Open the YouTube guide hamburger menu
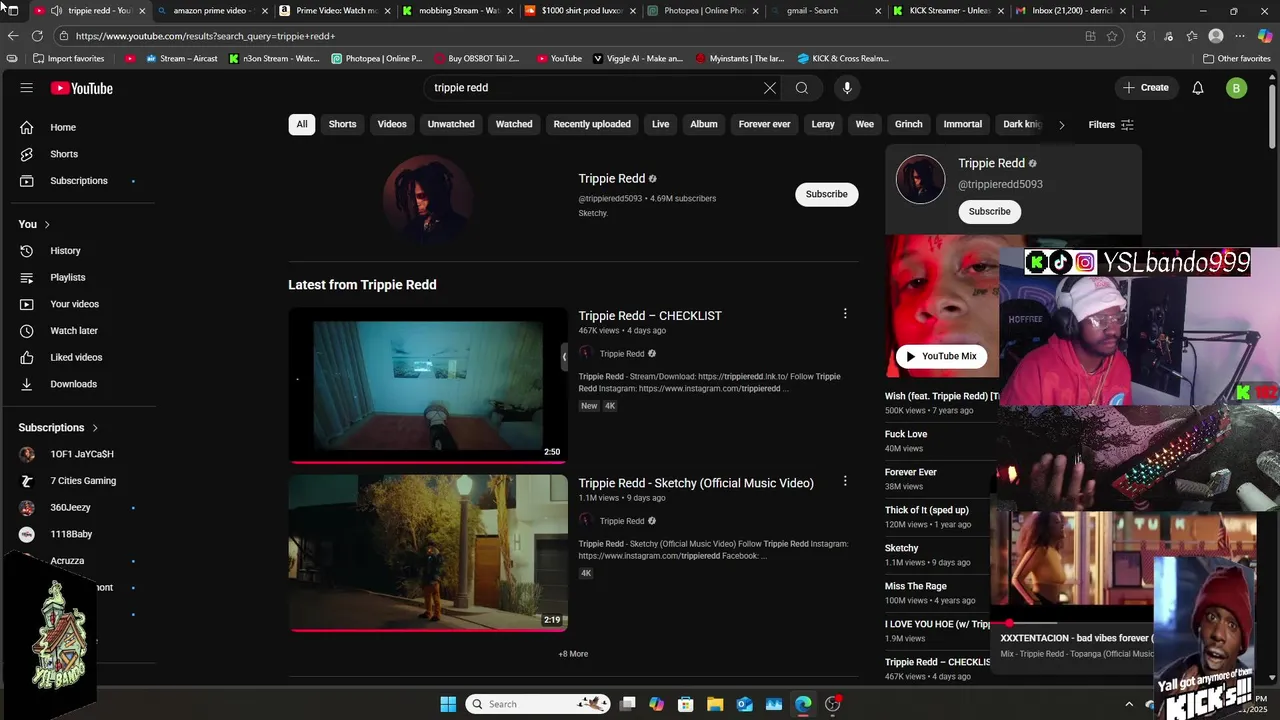This screenshot has height=720, width=1280. click(26, 88)
